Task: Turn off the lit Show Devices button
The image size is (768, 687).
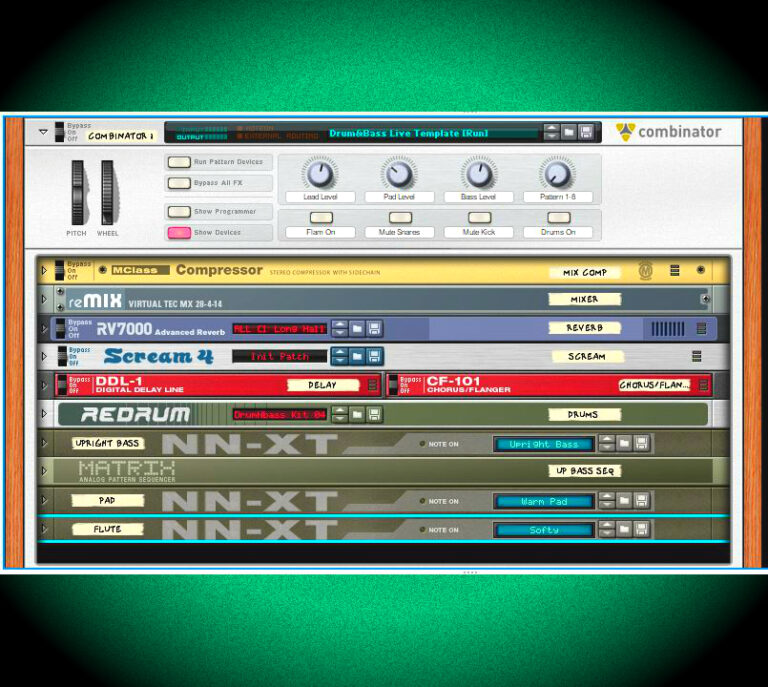Action: 179,233
